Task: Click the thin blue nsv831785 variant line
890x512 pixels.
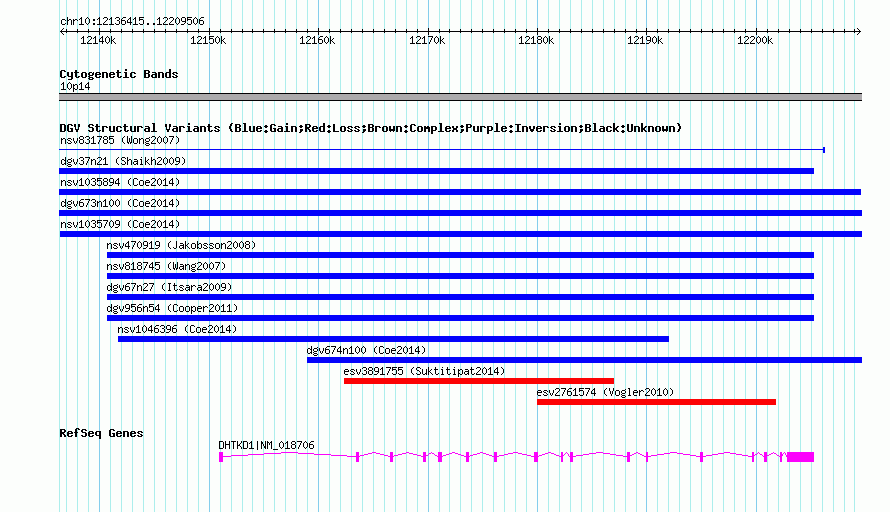Action: (x=442, y=150)
